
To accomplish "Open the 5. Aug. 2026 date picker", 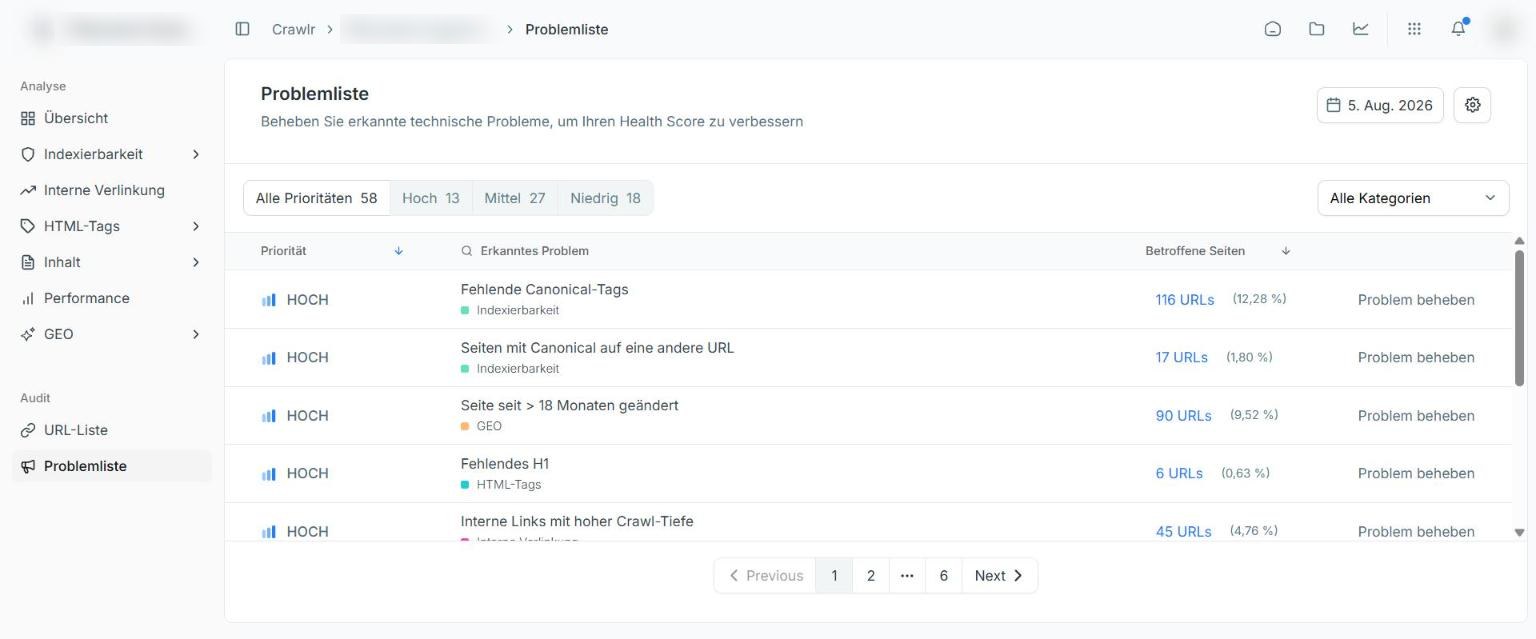I will point(1380,105).
